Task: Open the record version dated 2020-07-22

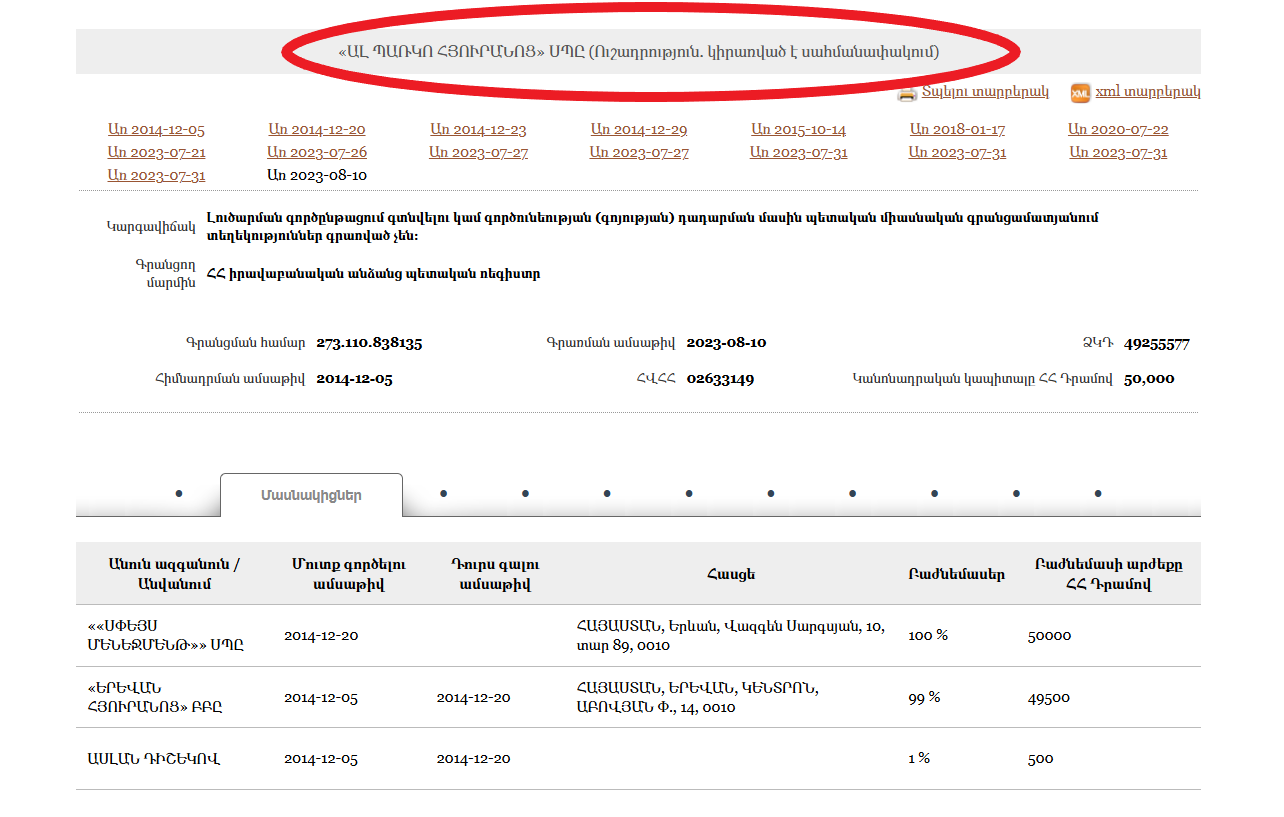Action: point(1118,130)
